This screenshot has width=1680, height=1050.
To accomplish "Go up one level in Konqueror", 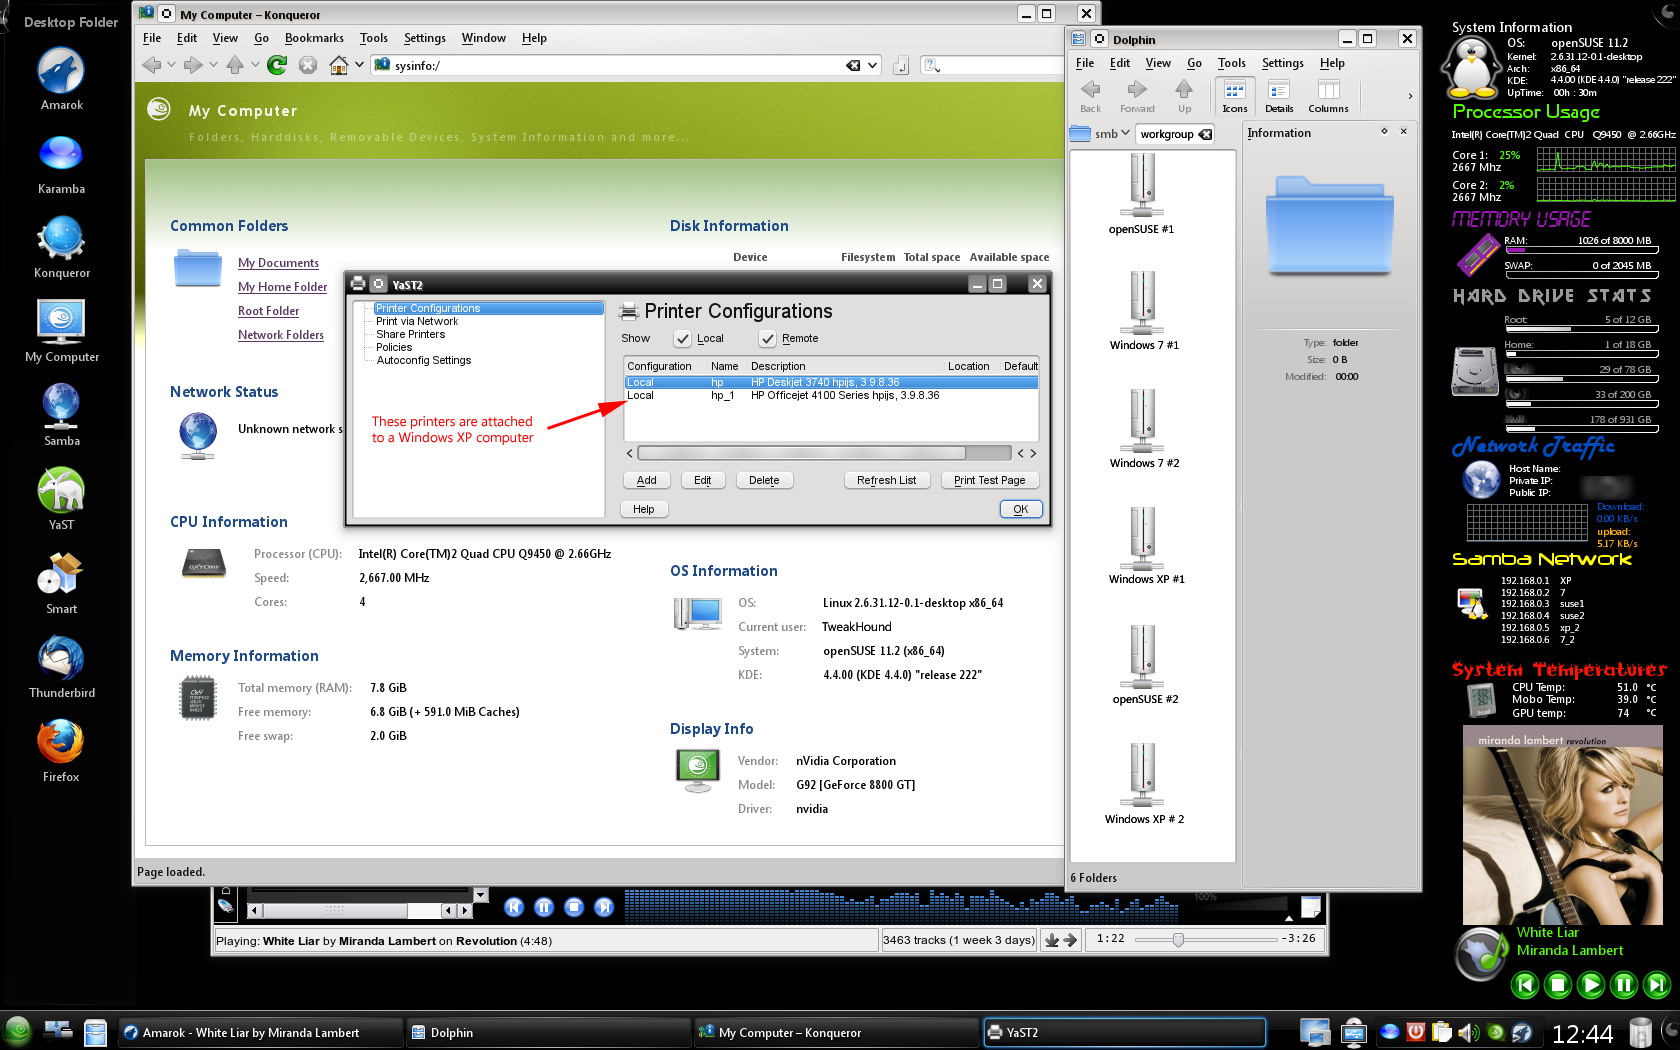I will pyautogui.click(x=235, y=65).
